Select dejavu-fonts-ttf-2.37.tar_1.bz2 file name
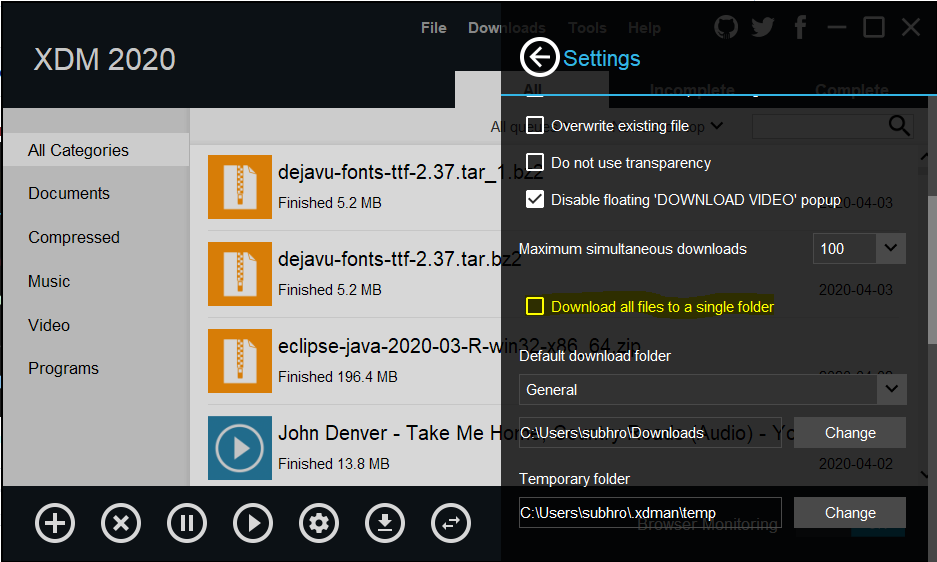This screenshot has width=937, height=562. (x=411, y=172)
